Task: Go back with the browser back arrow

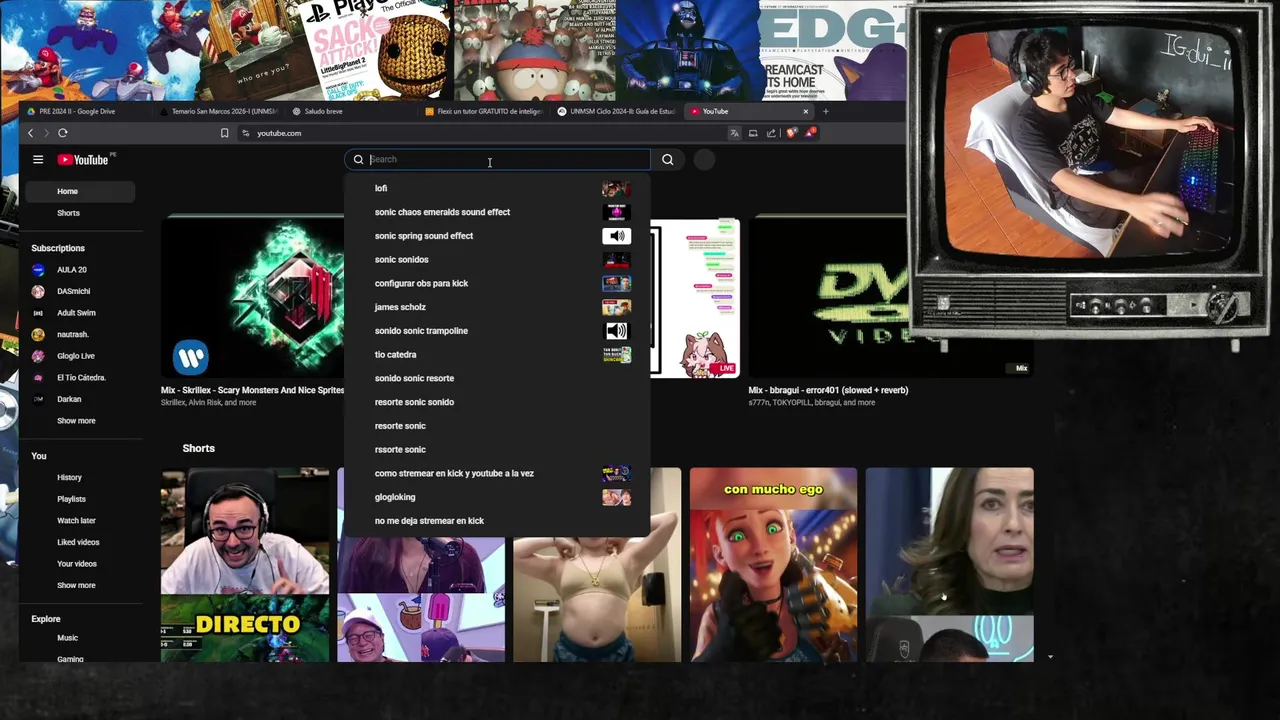Action: coord(30,133)
